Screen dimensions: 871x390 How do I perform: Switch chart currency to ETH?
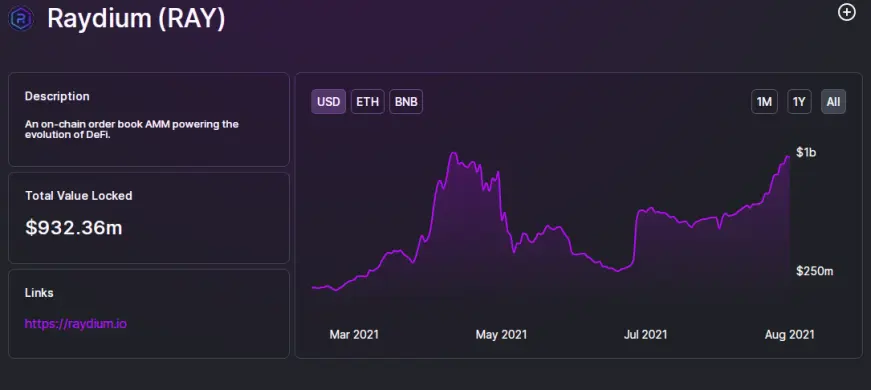pos(367,102)
